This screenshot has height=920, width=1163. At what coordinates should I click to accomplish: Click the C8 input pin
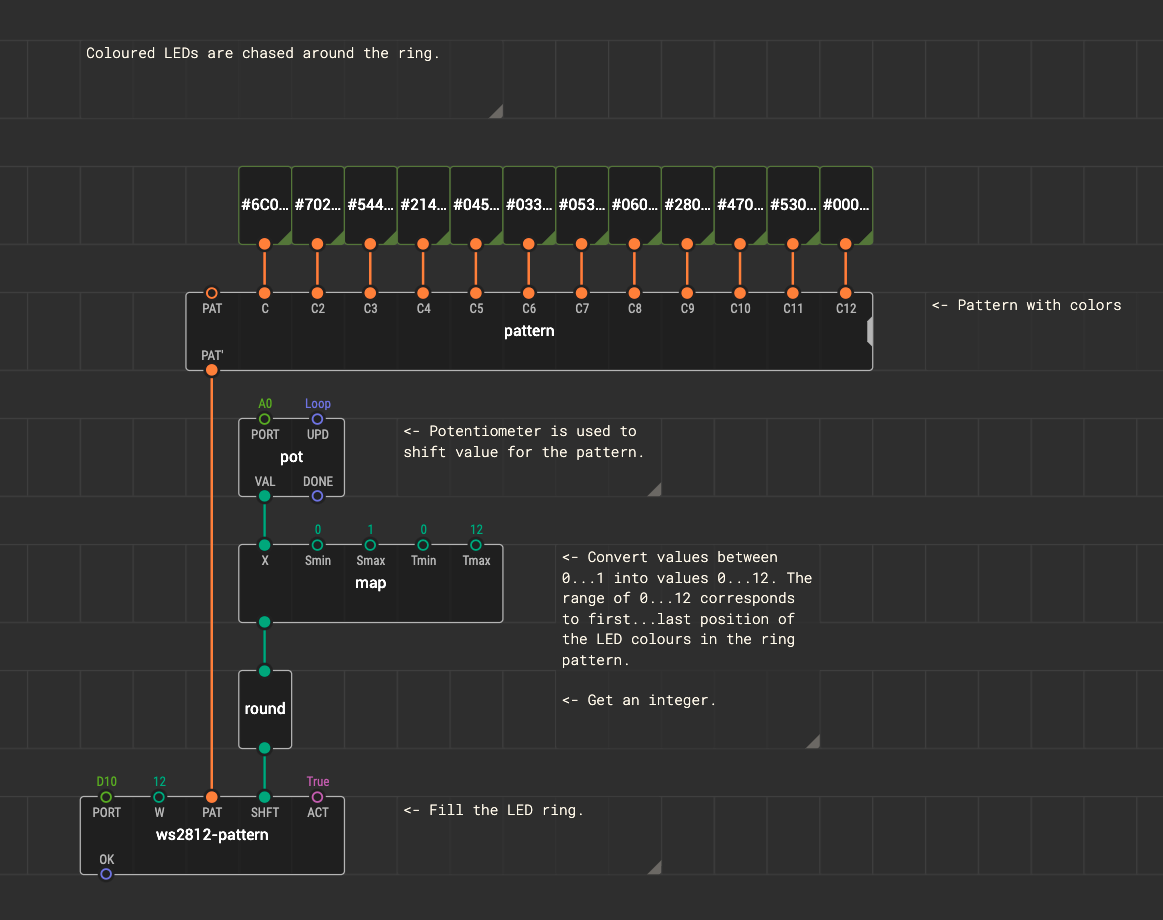(x=634, y=293)
